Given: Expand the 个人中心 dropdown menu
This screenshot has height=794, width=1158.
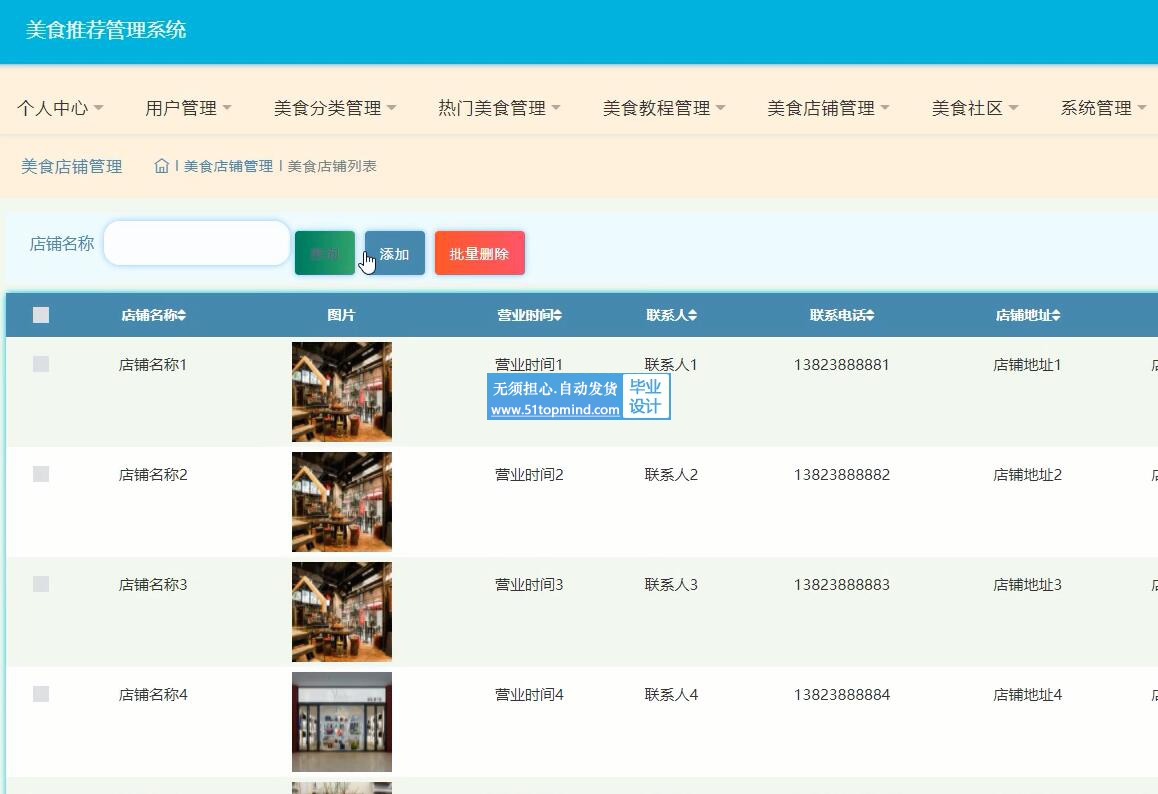Looking at the screenshot, I should [60, 108].
